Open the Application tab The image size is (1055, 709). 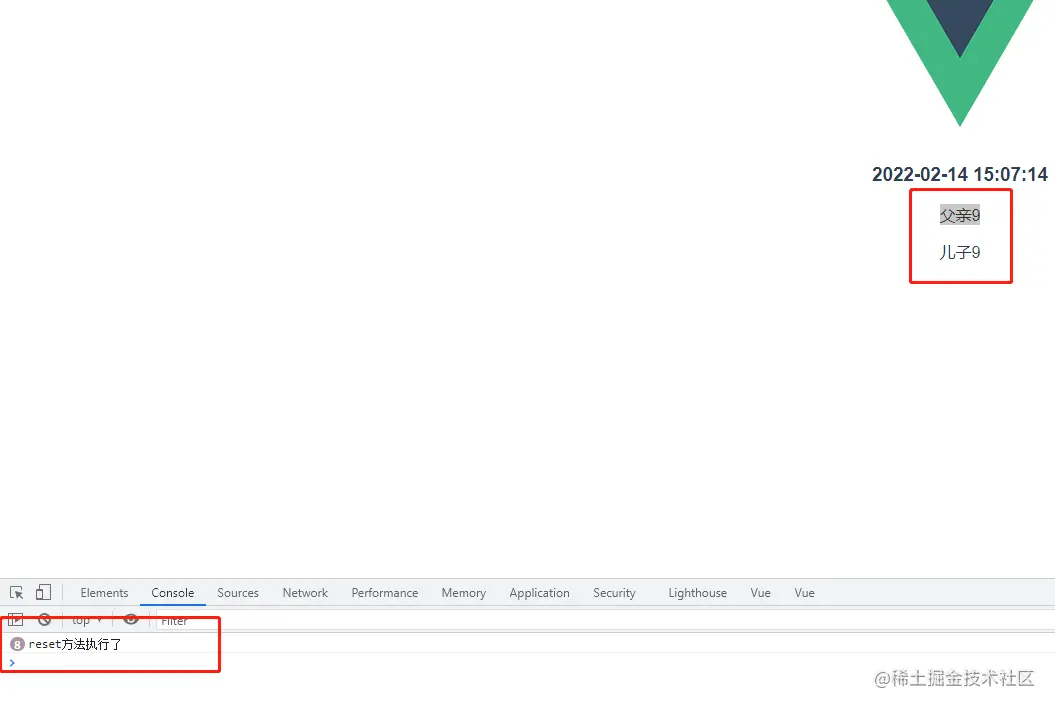pyautogui.click(x=539, y=593)
